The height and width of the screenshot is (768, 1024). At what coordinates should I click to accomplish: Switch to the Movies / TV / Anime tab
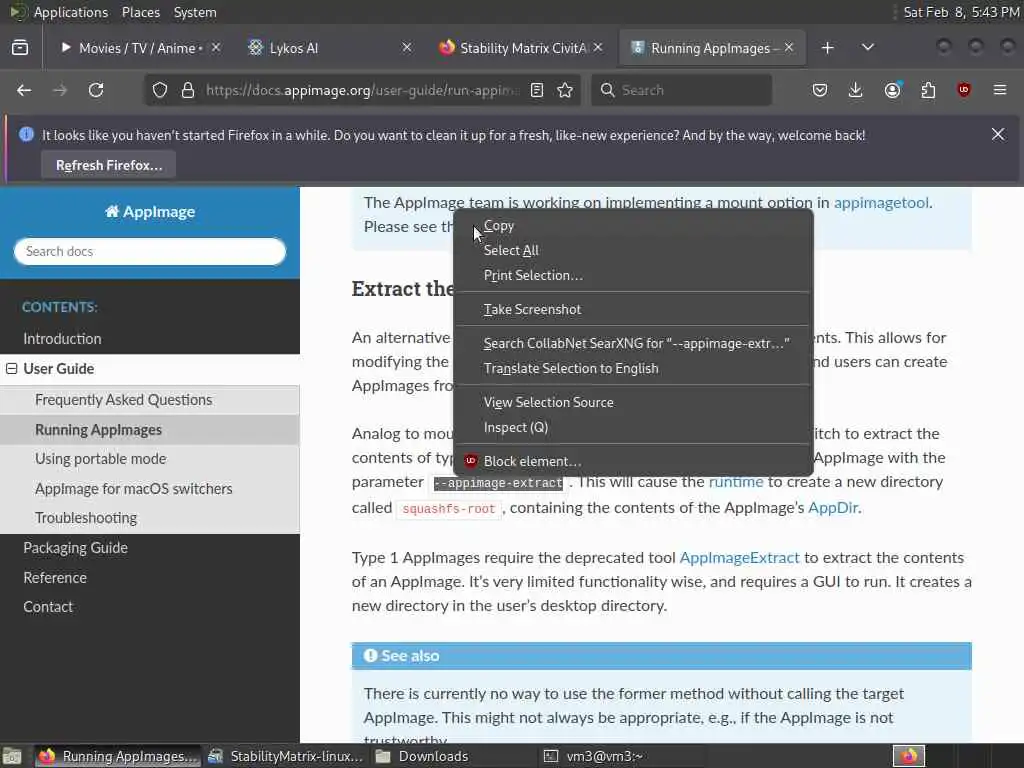[x=139, y=48]
